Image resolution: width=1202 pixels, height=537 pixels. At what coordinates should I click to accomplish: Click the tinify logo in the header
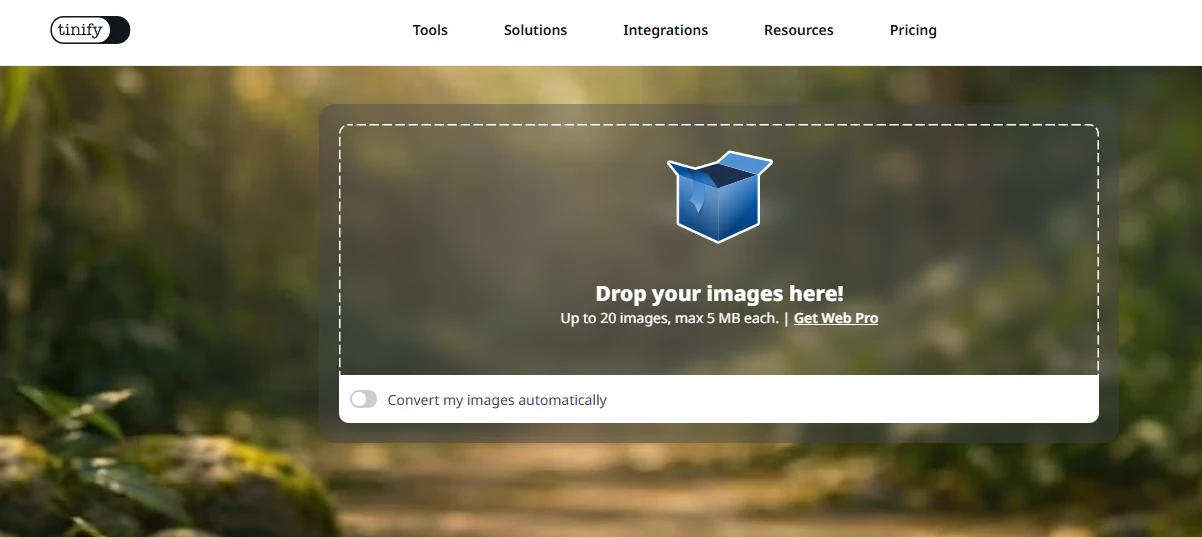[x=90, y=30]
